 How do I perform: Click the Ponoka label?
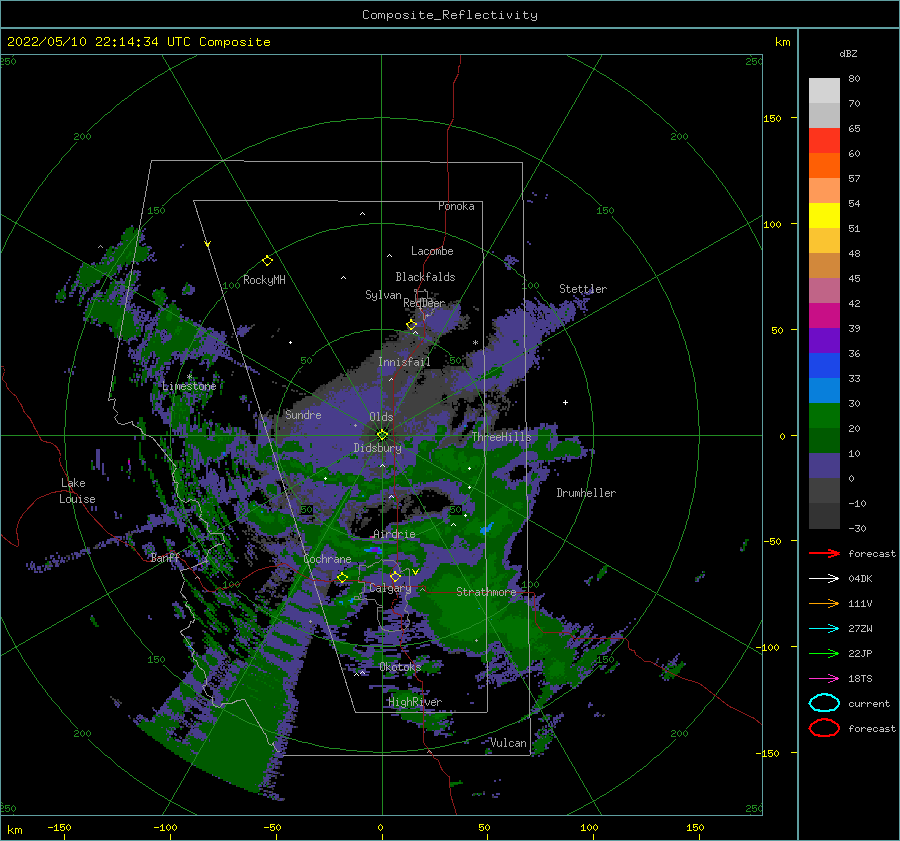[456, 206]
